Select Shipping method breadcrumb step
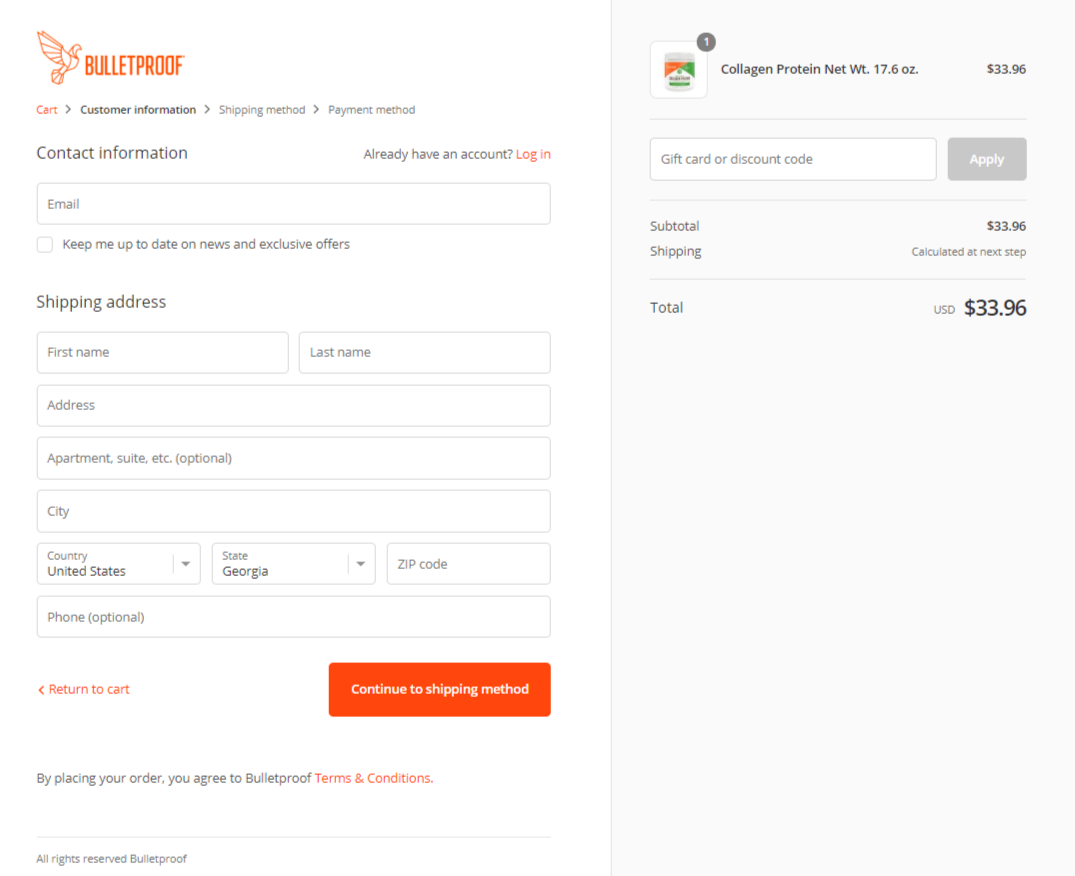1075x876 pixels. pyautogui.click(x=262, y=110)
